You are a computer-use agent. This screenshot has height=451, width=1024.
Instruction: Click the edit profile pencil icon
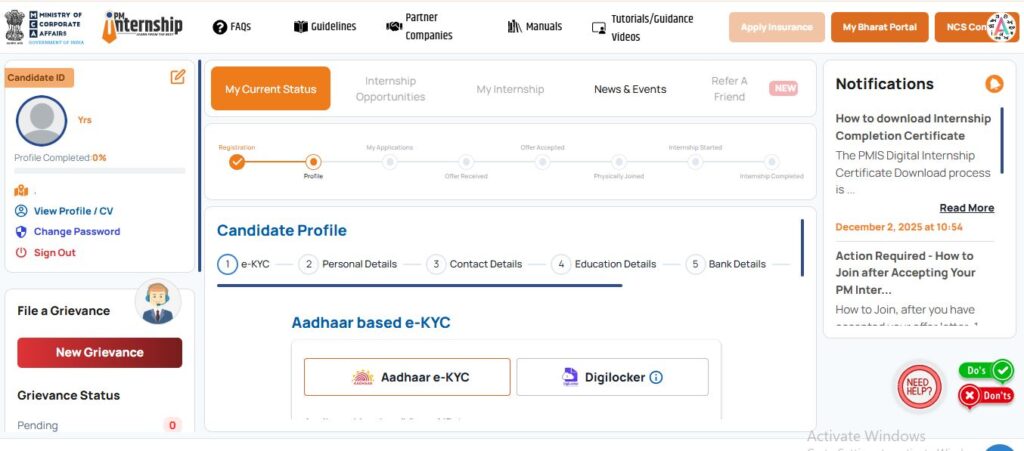[x=178, y=77]
